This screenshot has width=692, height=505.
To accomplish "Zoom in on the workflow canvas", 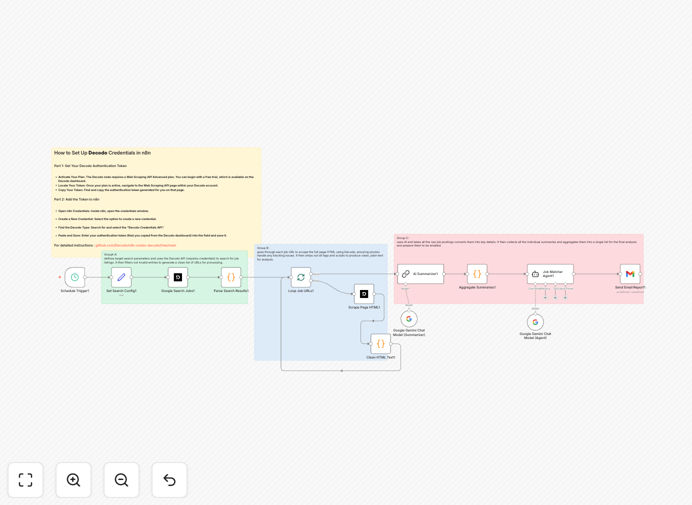I will pyautogui.click(x=73, y=480).
